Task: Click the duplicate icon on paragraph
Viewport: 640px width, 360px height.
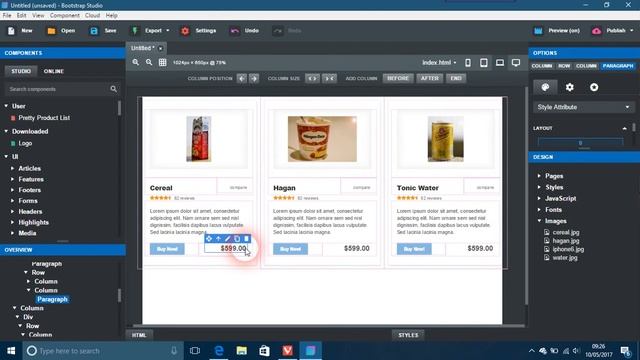Action: click(x=237, y=238)
